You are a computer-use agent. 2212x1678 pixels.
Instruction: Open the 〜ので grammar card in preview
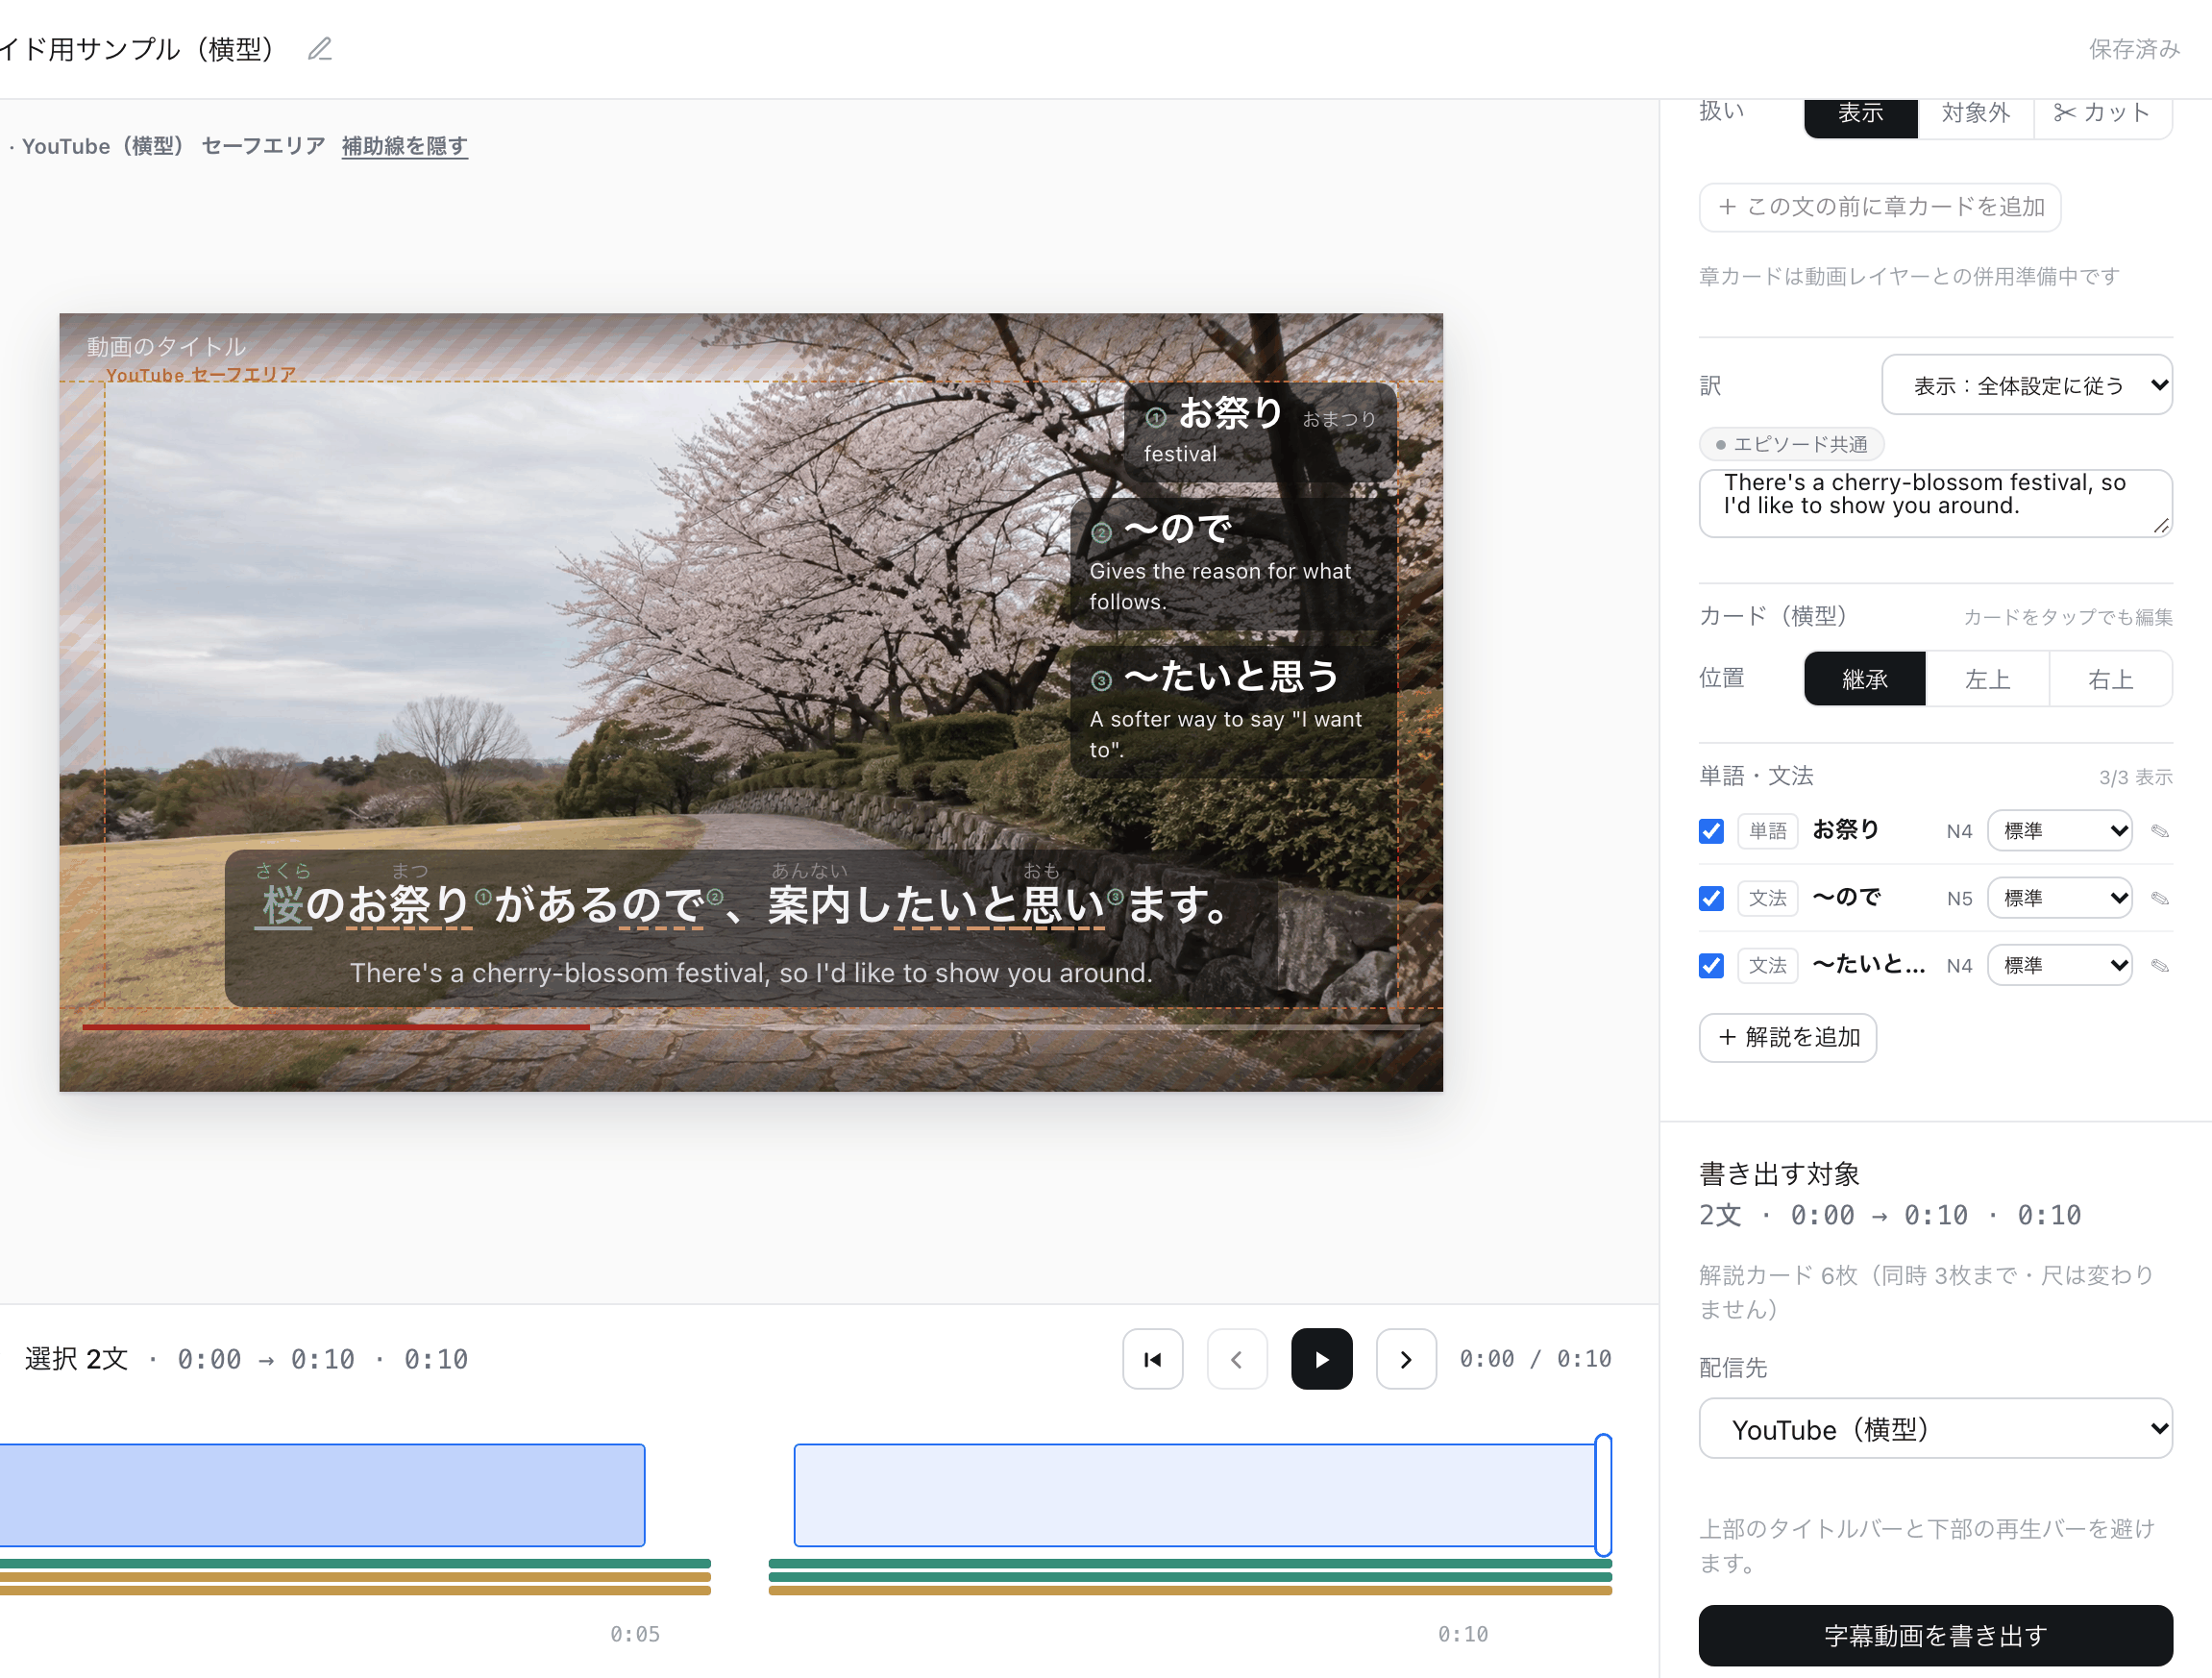(x=1233, y=564)
